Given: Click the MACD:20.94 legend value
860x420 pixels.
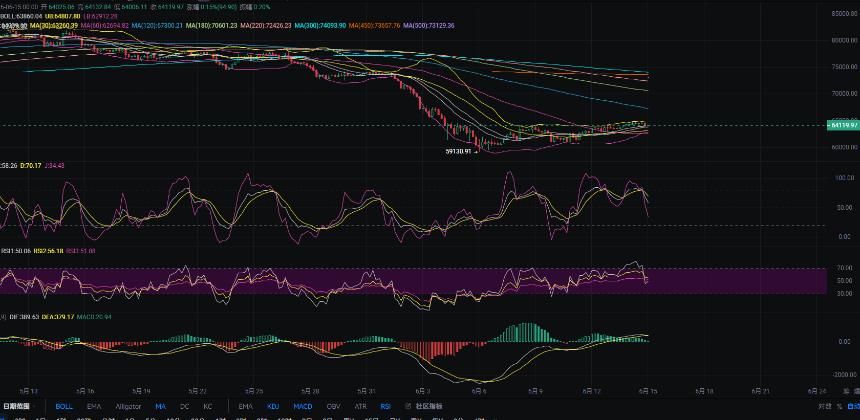Looking at the screenshot, I should point(94,317).
